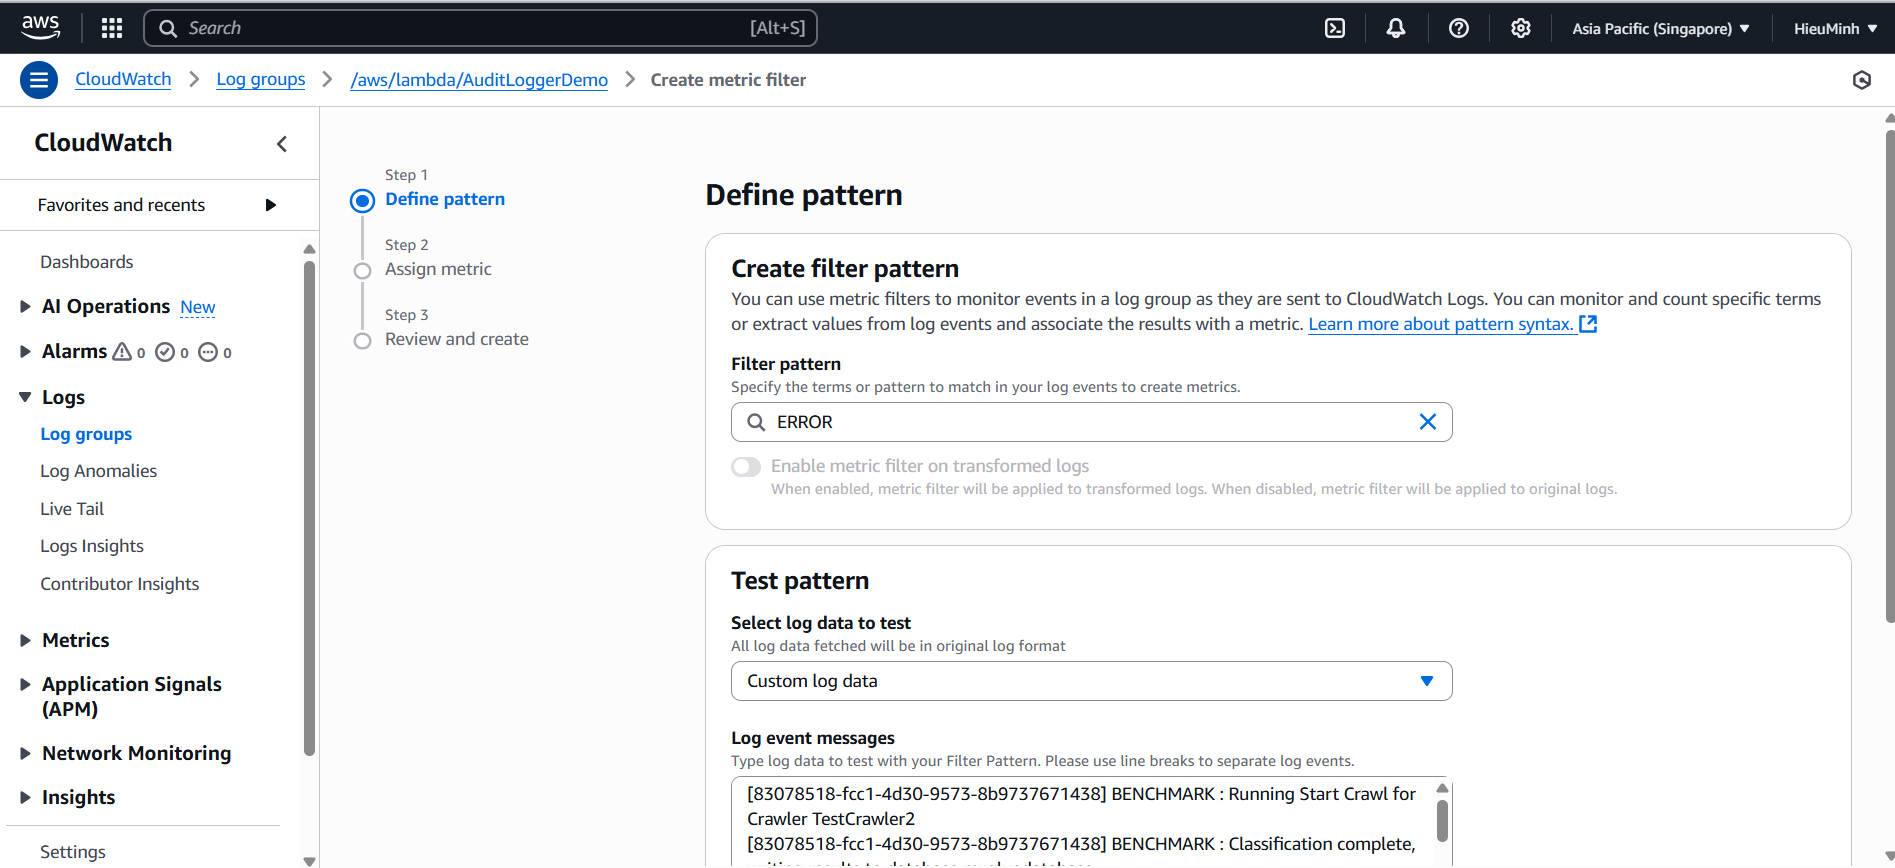This screenshot has height=868, width=1895.
Task: Click the Define pattern step link
Action: (x=445, y=199)
